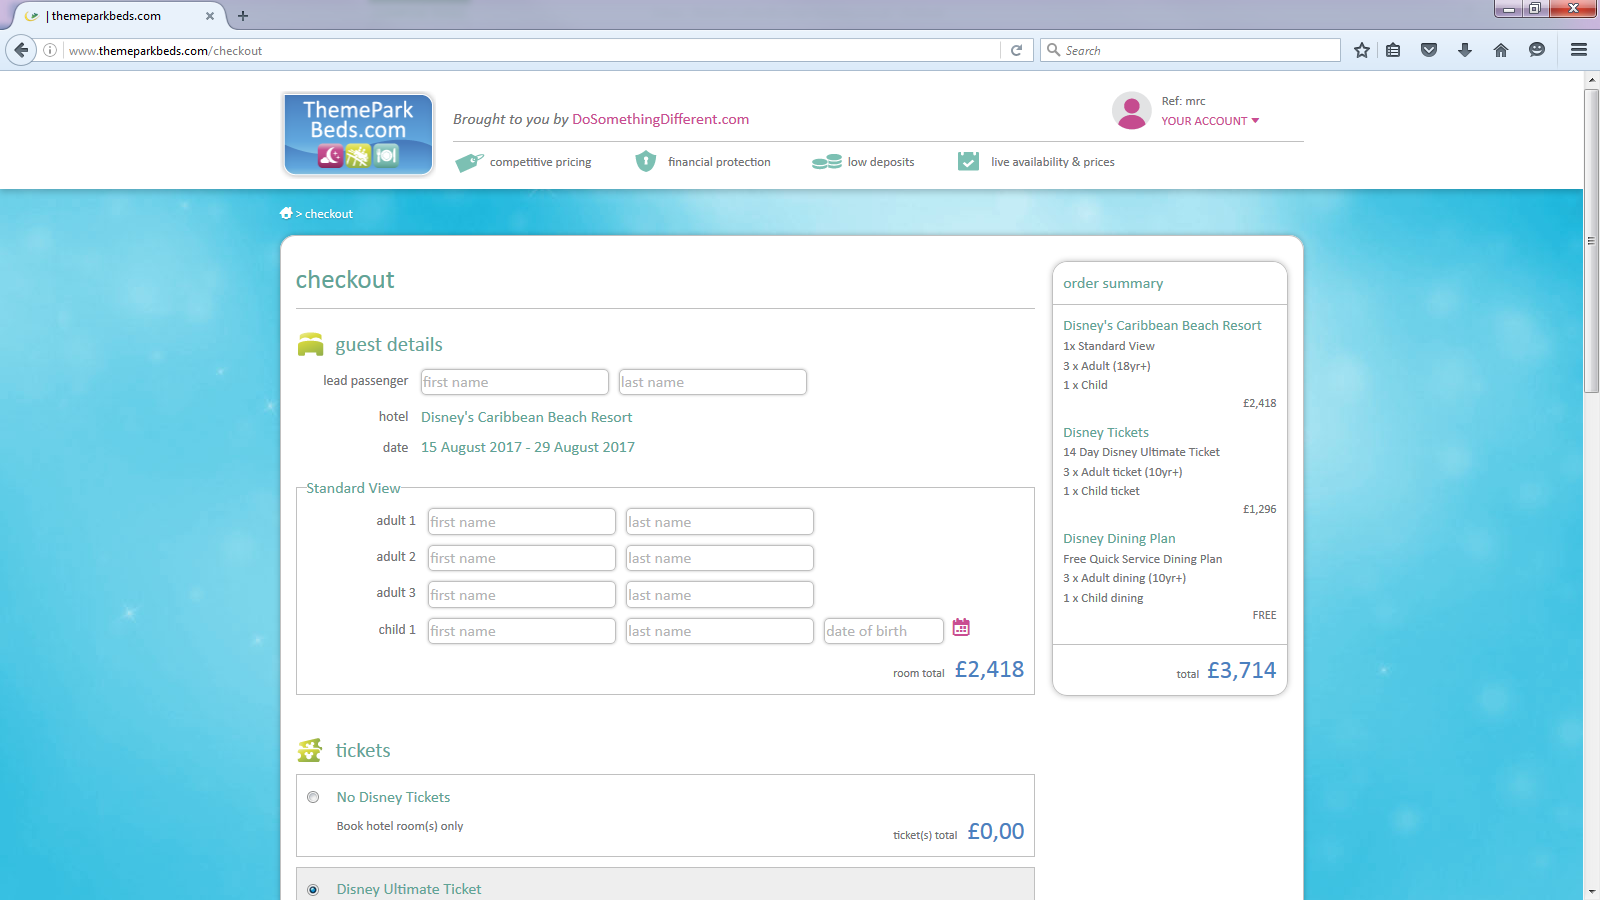Click the tickets section icon
Image resolution: width=1600 pixels, height=900 pixels.
coord(310,750)
